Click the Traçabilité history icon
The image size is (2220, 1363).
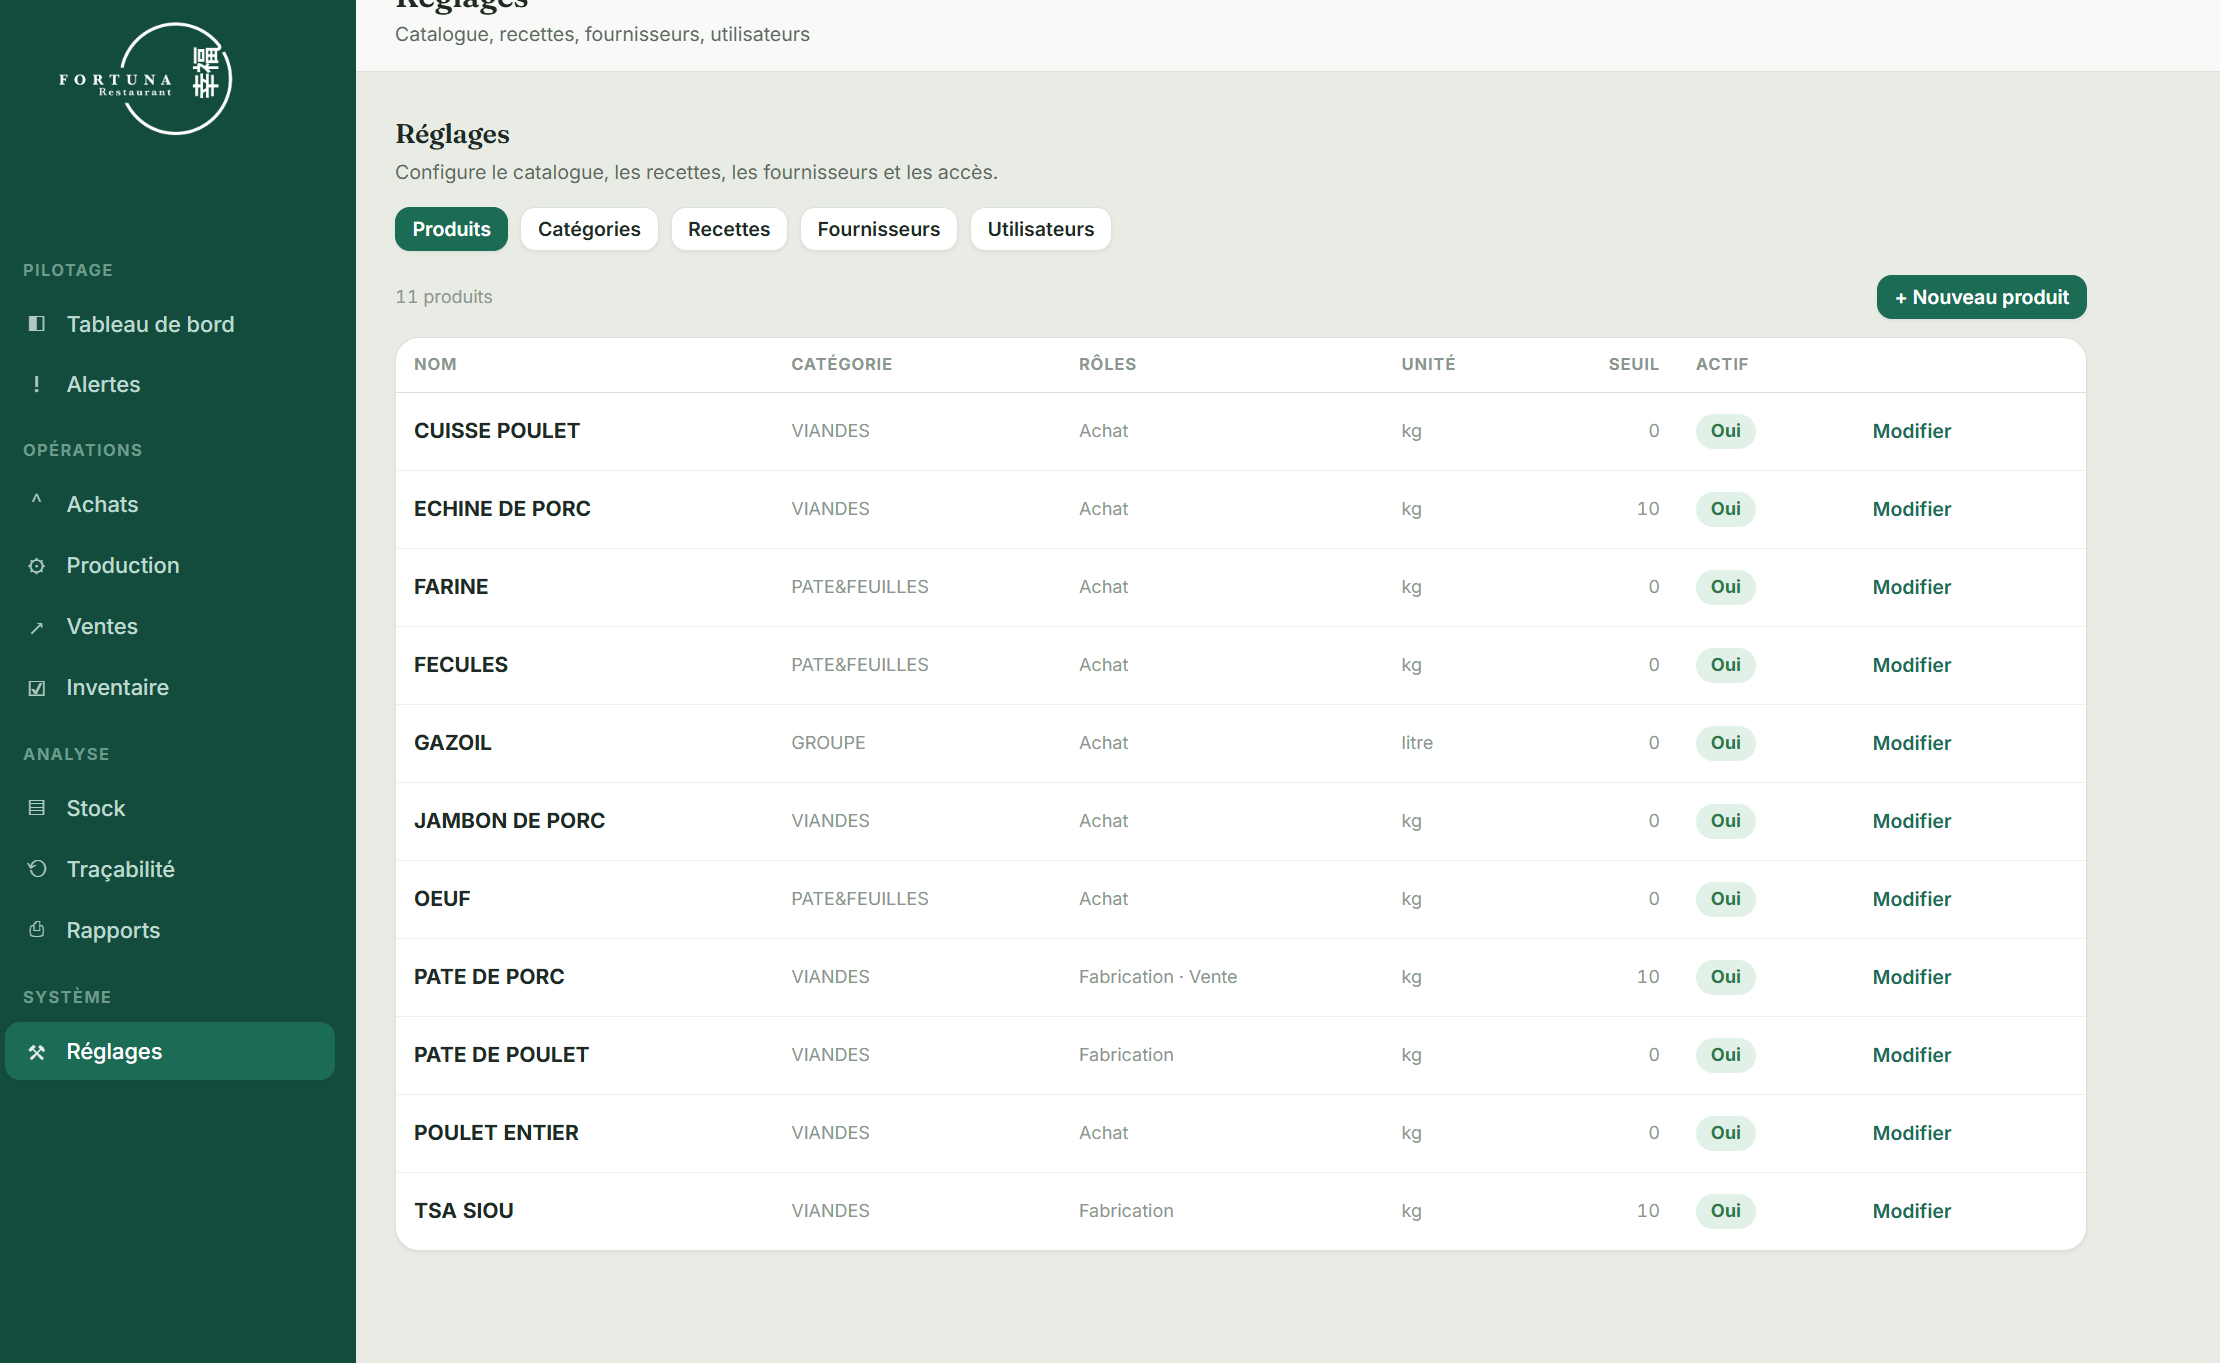pos(37,869)
